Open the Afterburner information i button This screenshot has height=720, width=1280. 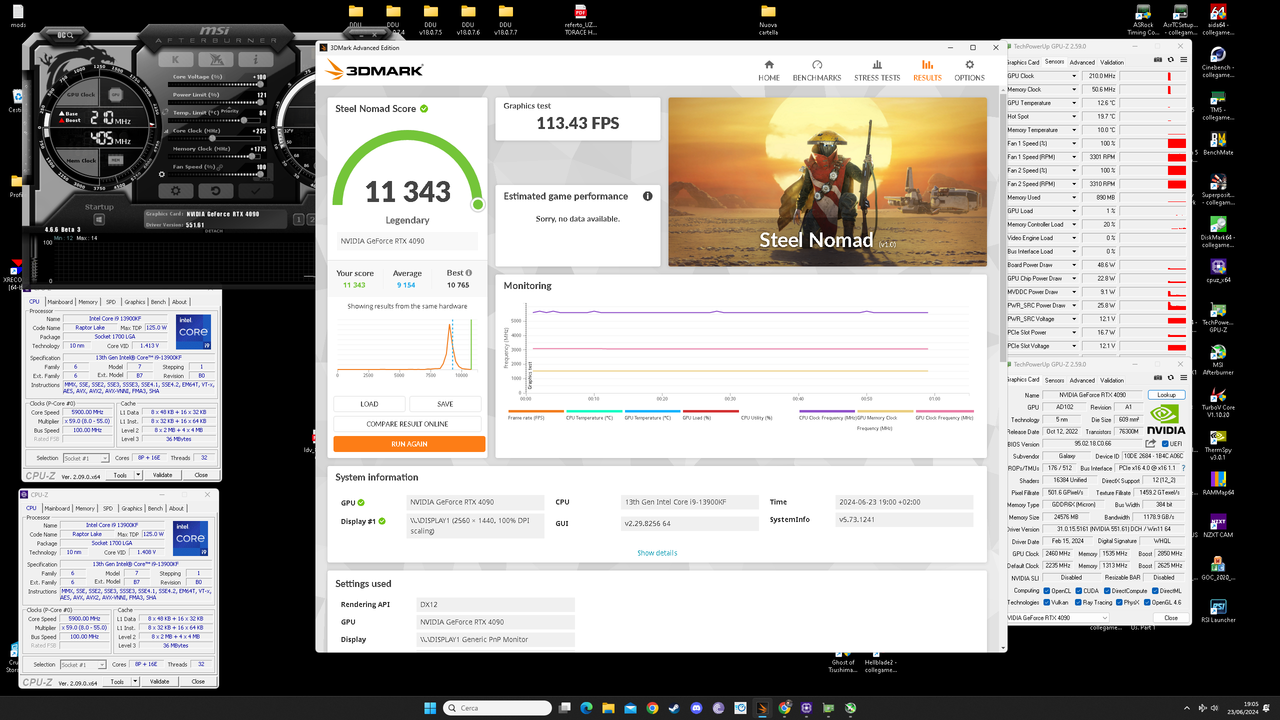[256, 59]
